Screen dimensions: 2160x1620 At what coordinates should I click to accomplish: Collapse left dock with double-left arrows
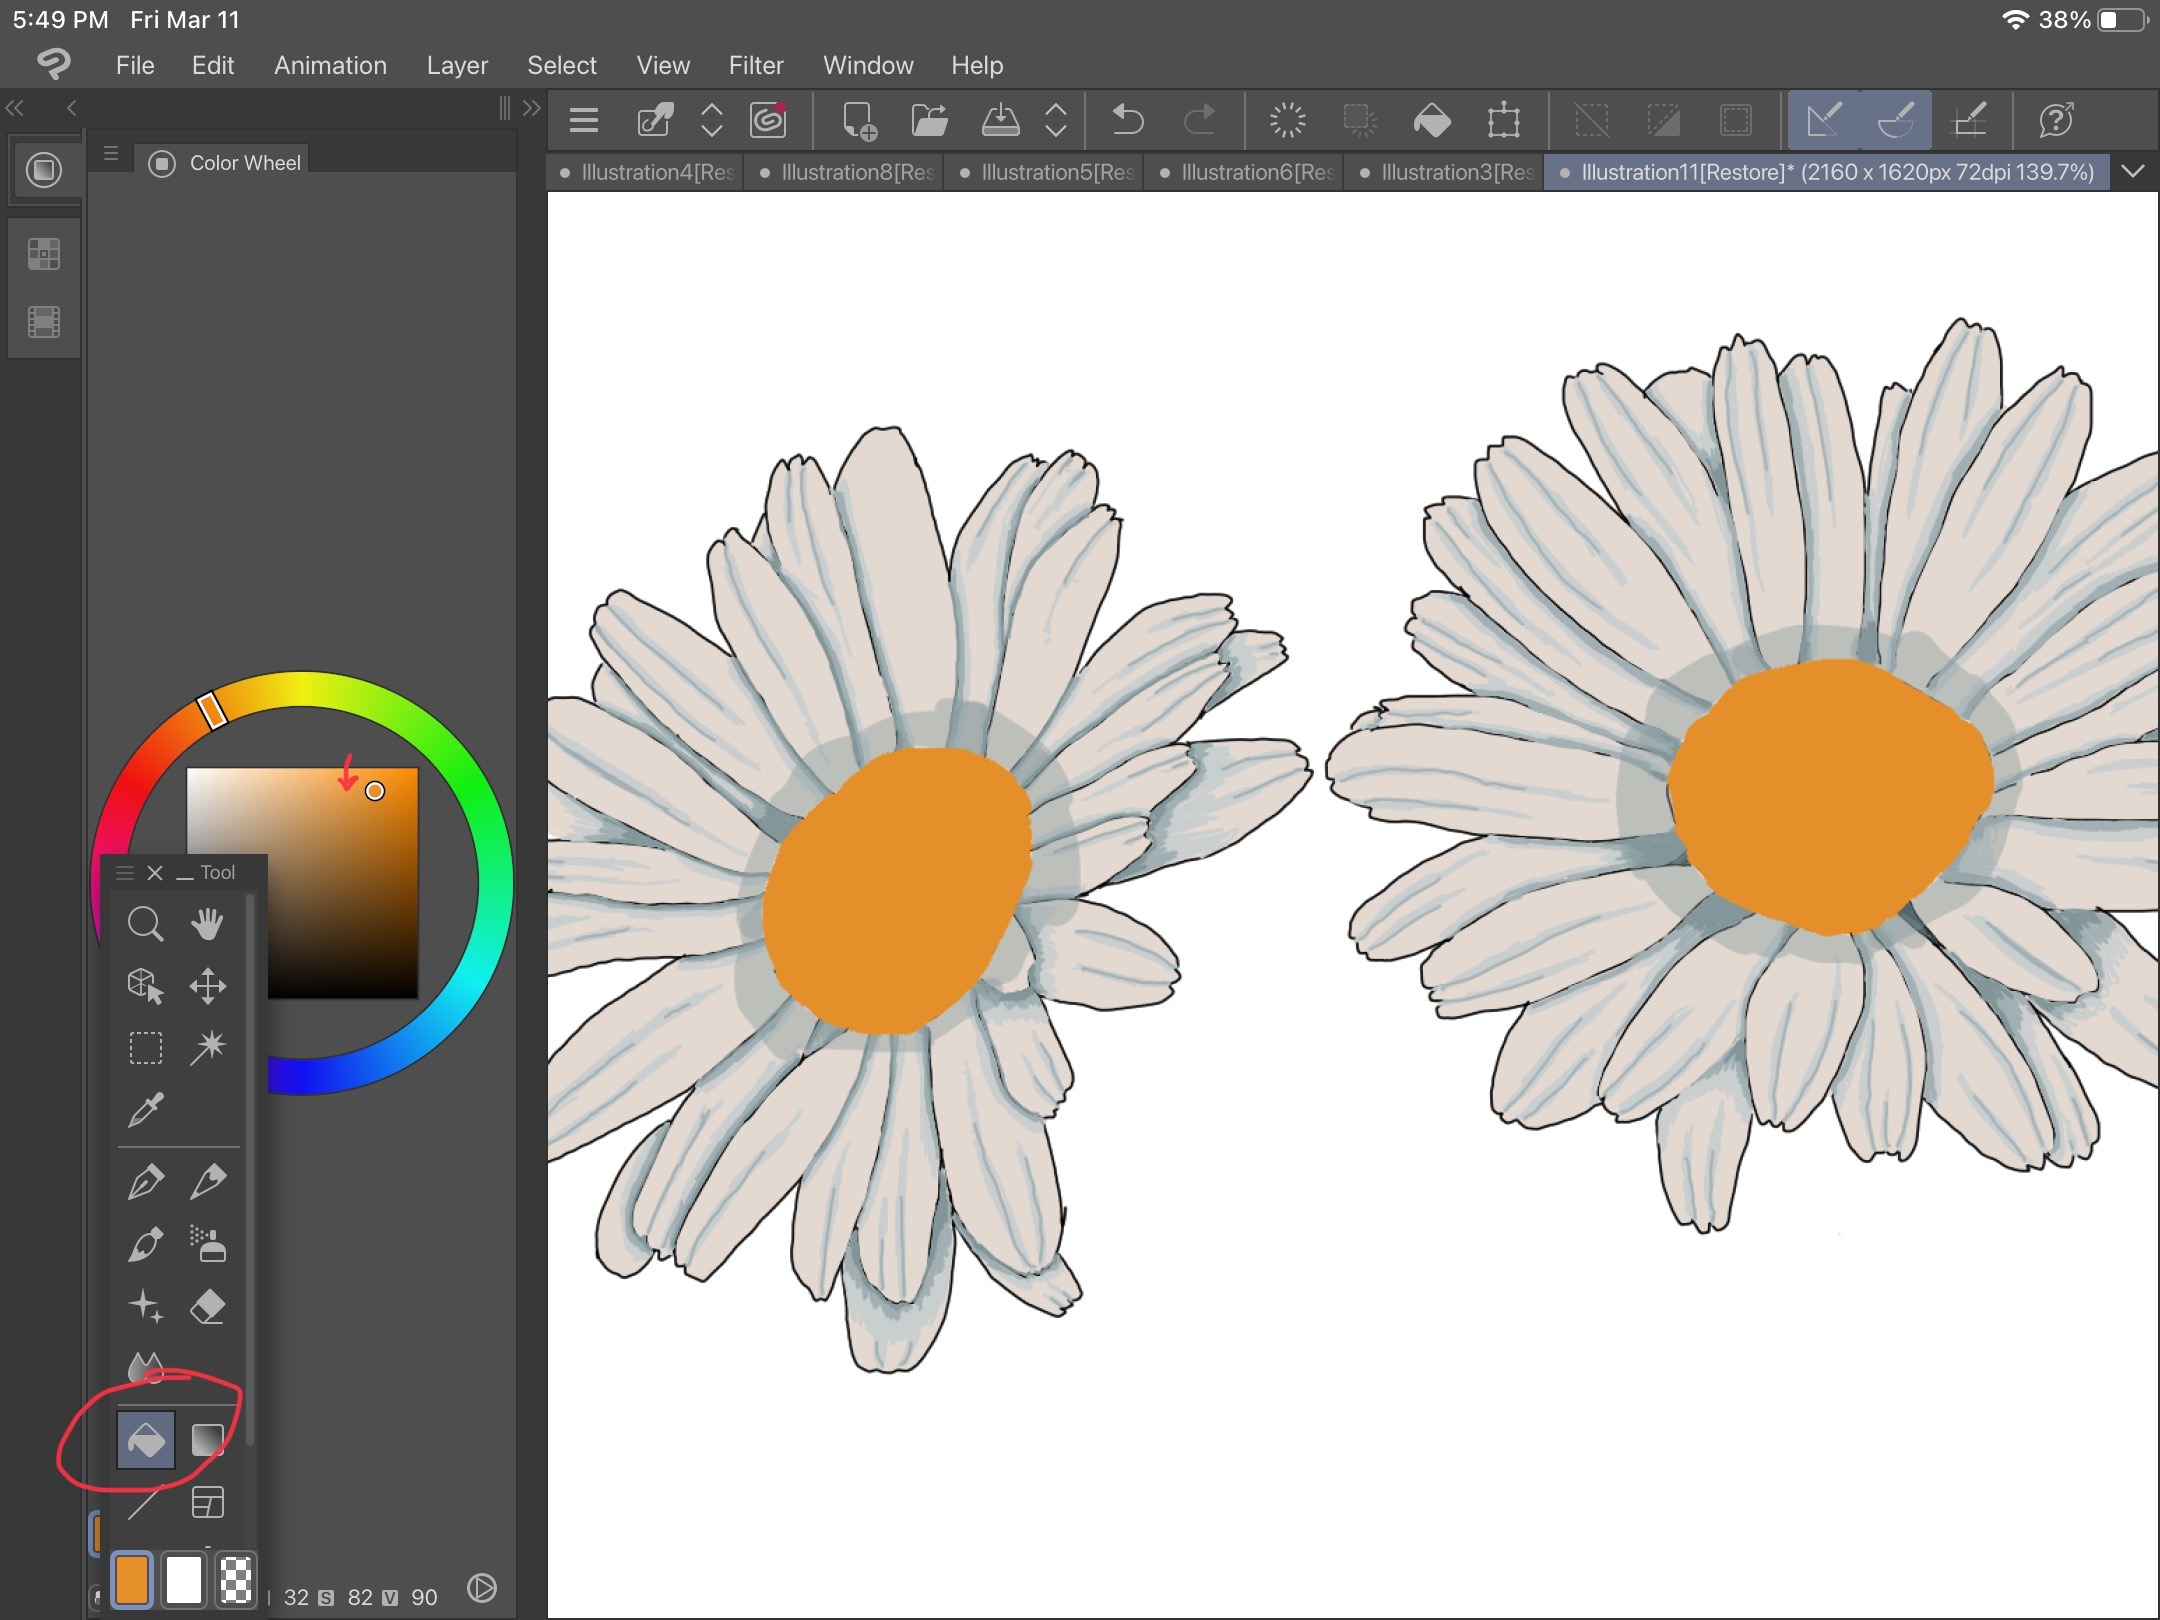pos(15,108)
